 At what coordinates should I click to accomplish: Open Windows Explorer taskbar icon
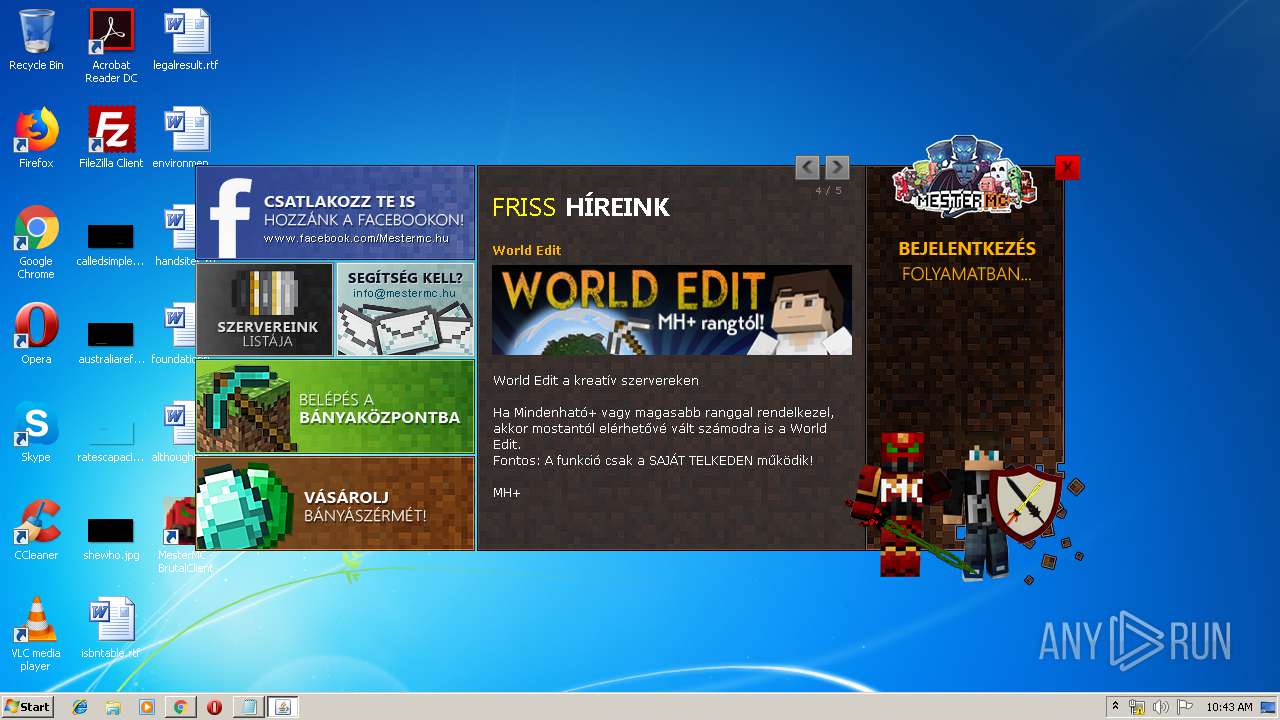click(113, 707)
